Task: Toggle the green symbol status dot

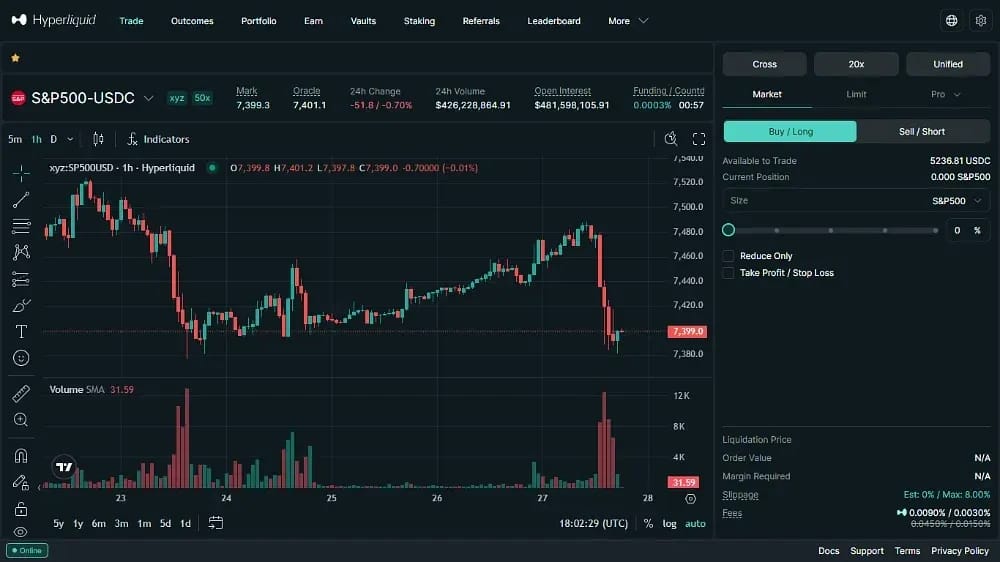Action: click(x=212, y=168)
